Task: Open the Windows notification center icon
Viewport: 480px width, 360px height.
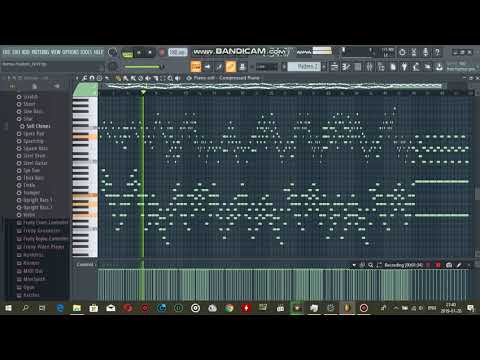Action: coord(471,308)
